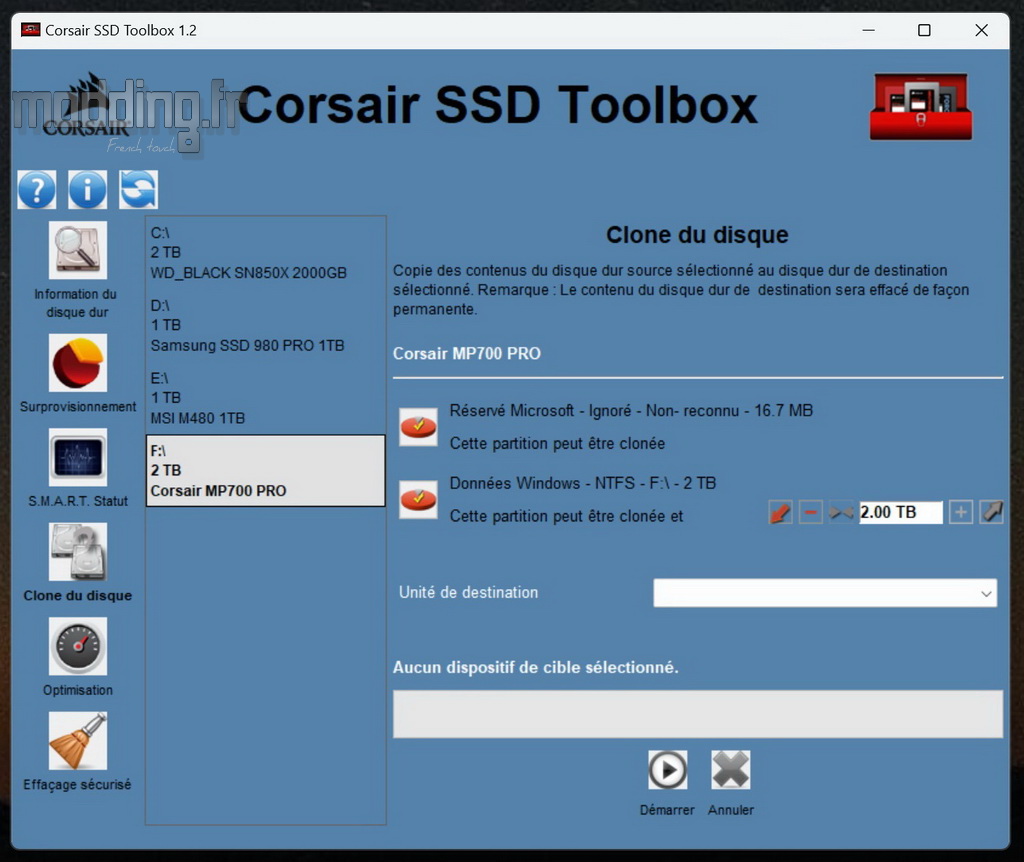
Task: Select the C:\ WD_BLACK SN850X 2000GB drive
Action: (x=266, y=253)
